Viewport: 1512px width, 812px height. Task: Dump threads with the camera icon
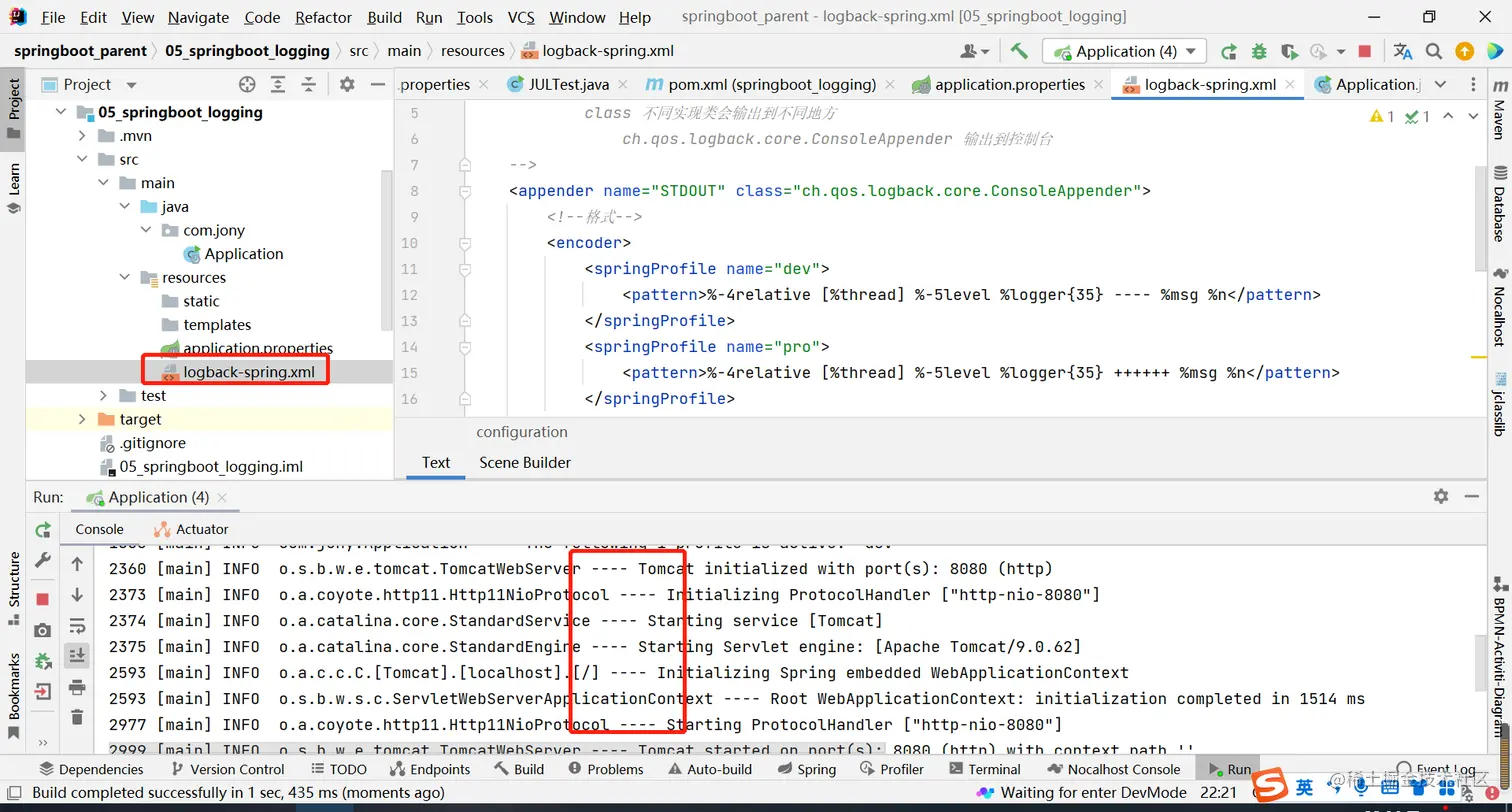coord(42,630)
